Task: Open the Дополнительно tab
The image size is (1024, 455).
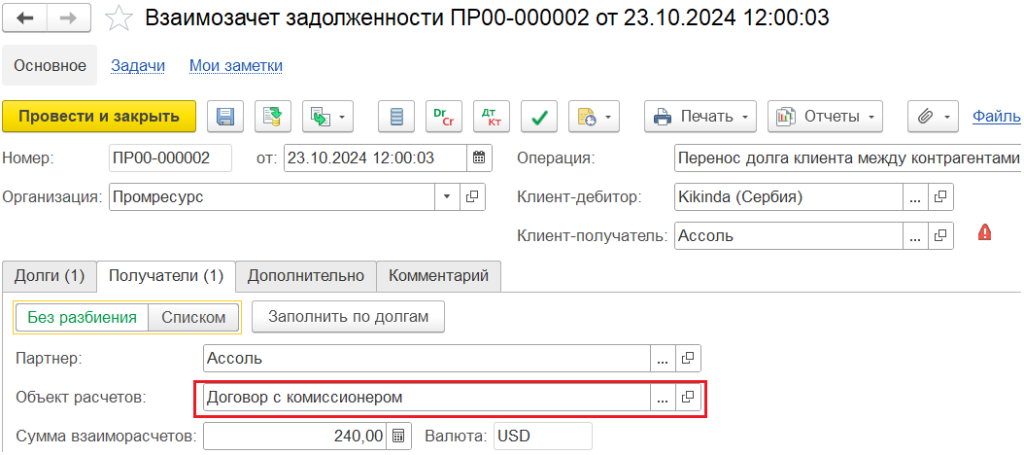Action: coord(306,275)
